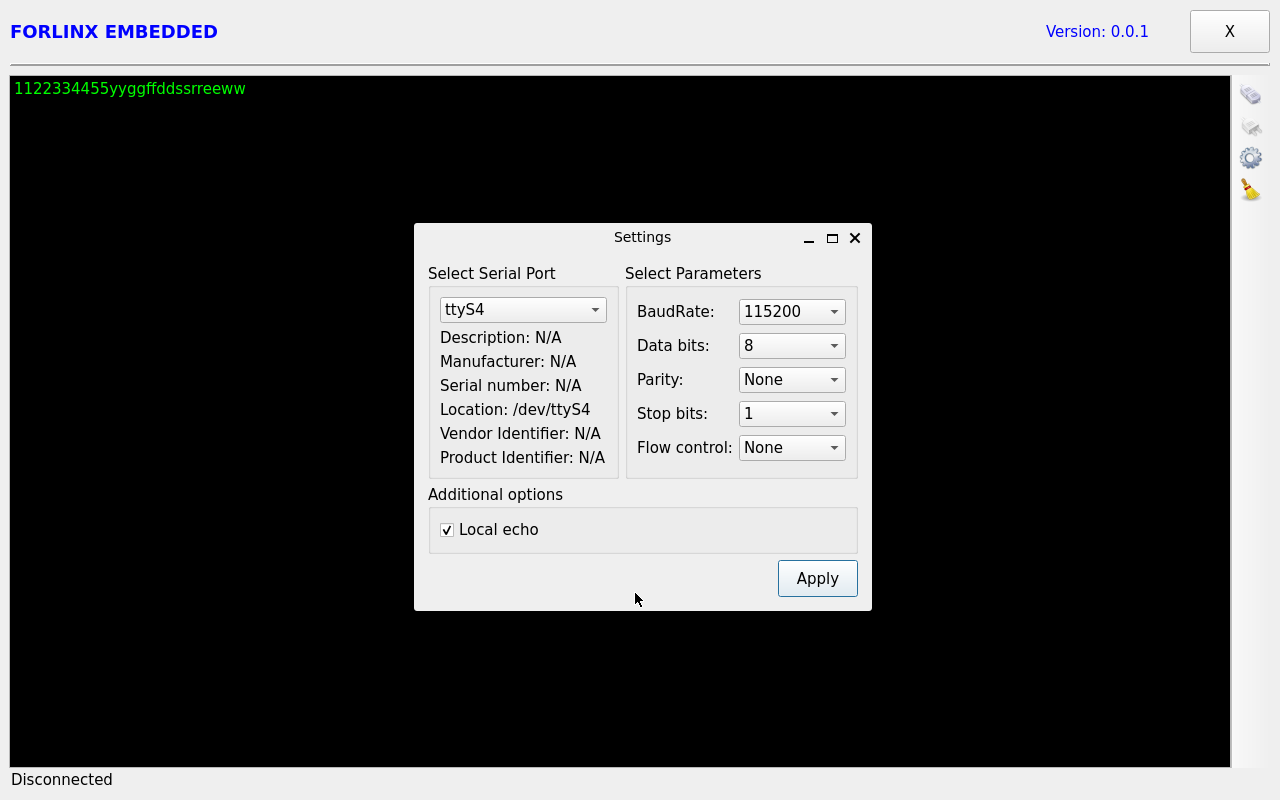This screenshot has height=800, width=1280.
Task: Expand the BaudRate 115200 dropdown
Action: [x=792, y=312]
